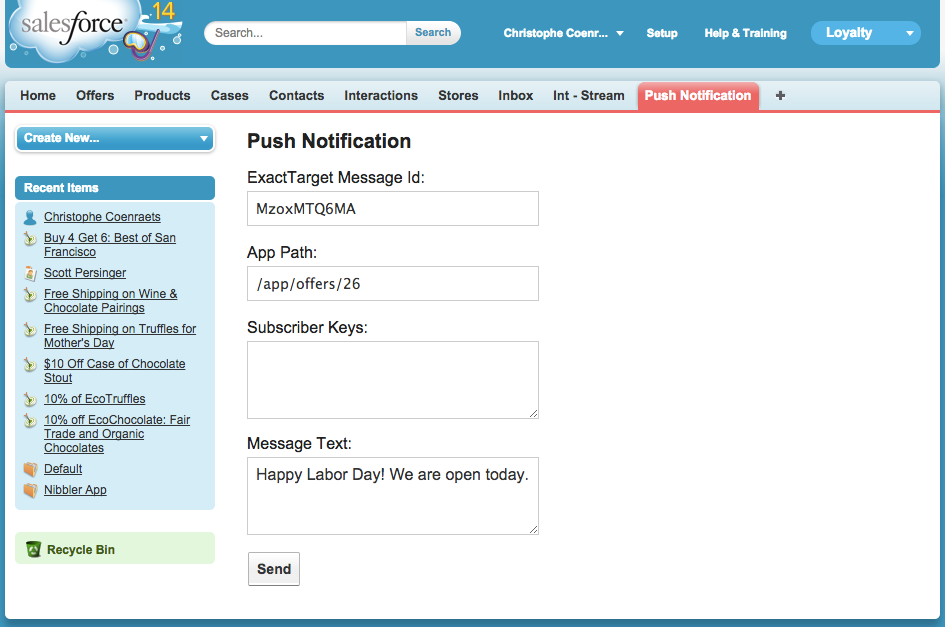Select the Push Notification tab
This screenshot has height=627, width=945.
point(698,96)
